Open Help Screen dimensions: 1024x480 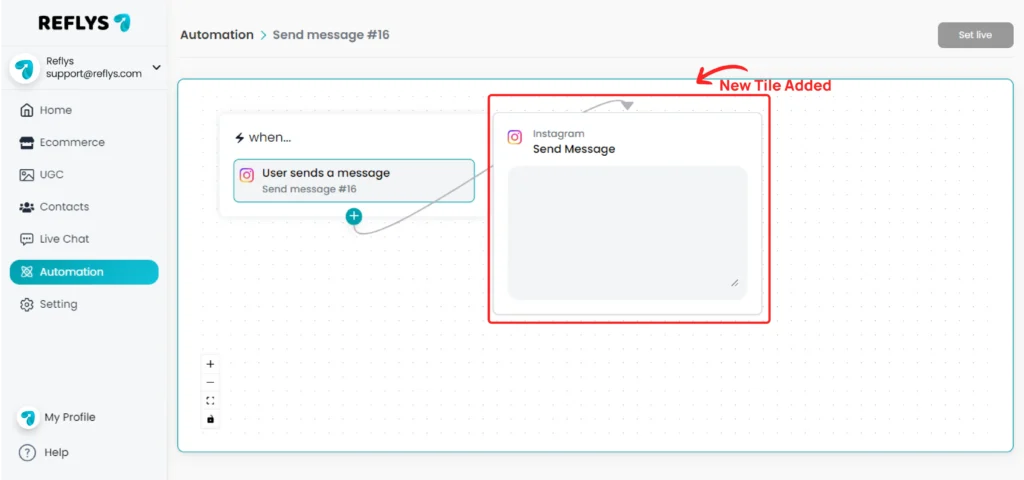56,453
